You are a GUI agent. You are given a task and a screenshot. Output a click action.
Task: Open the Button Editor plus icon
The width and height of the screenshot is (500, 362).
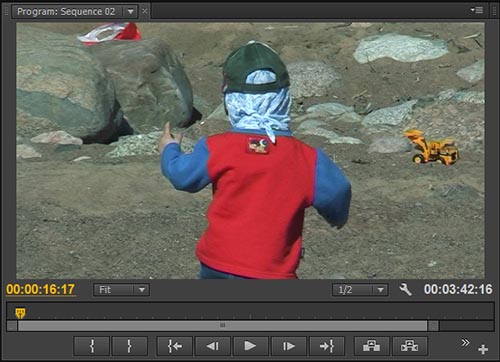click(x=483, y=349)
